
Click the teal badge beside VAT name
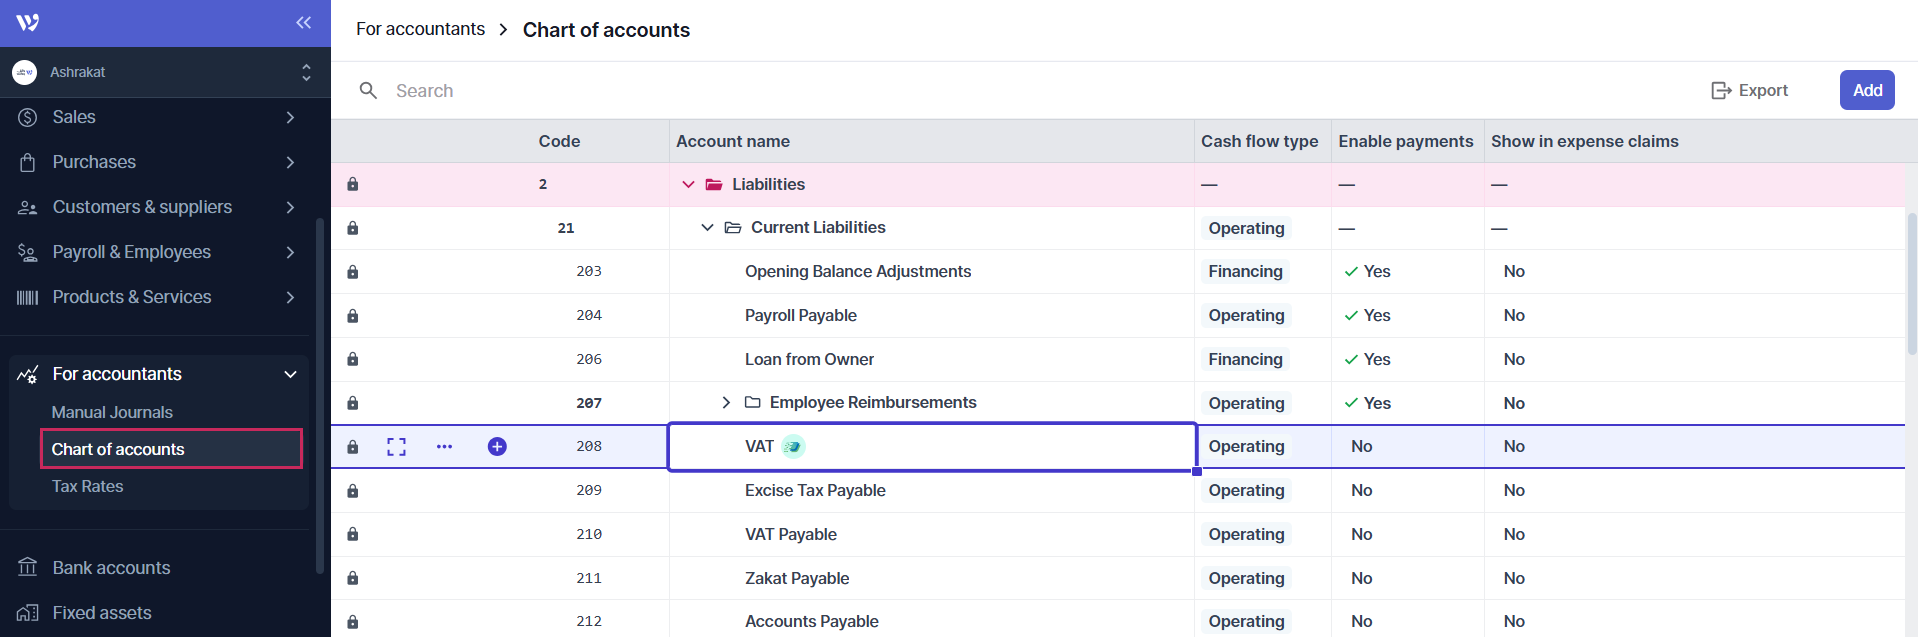click(x=793, y=447)
